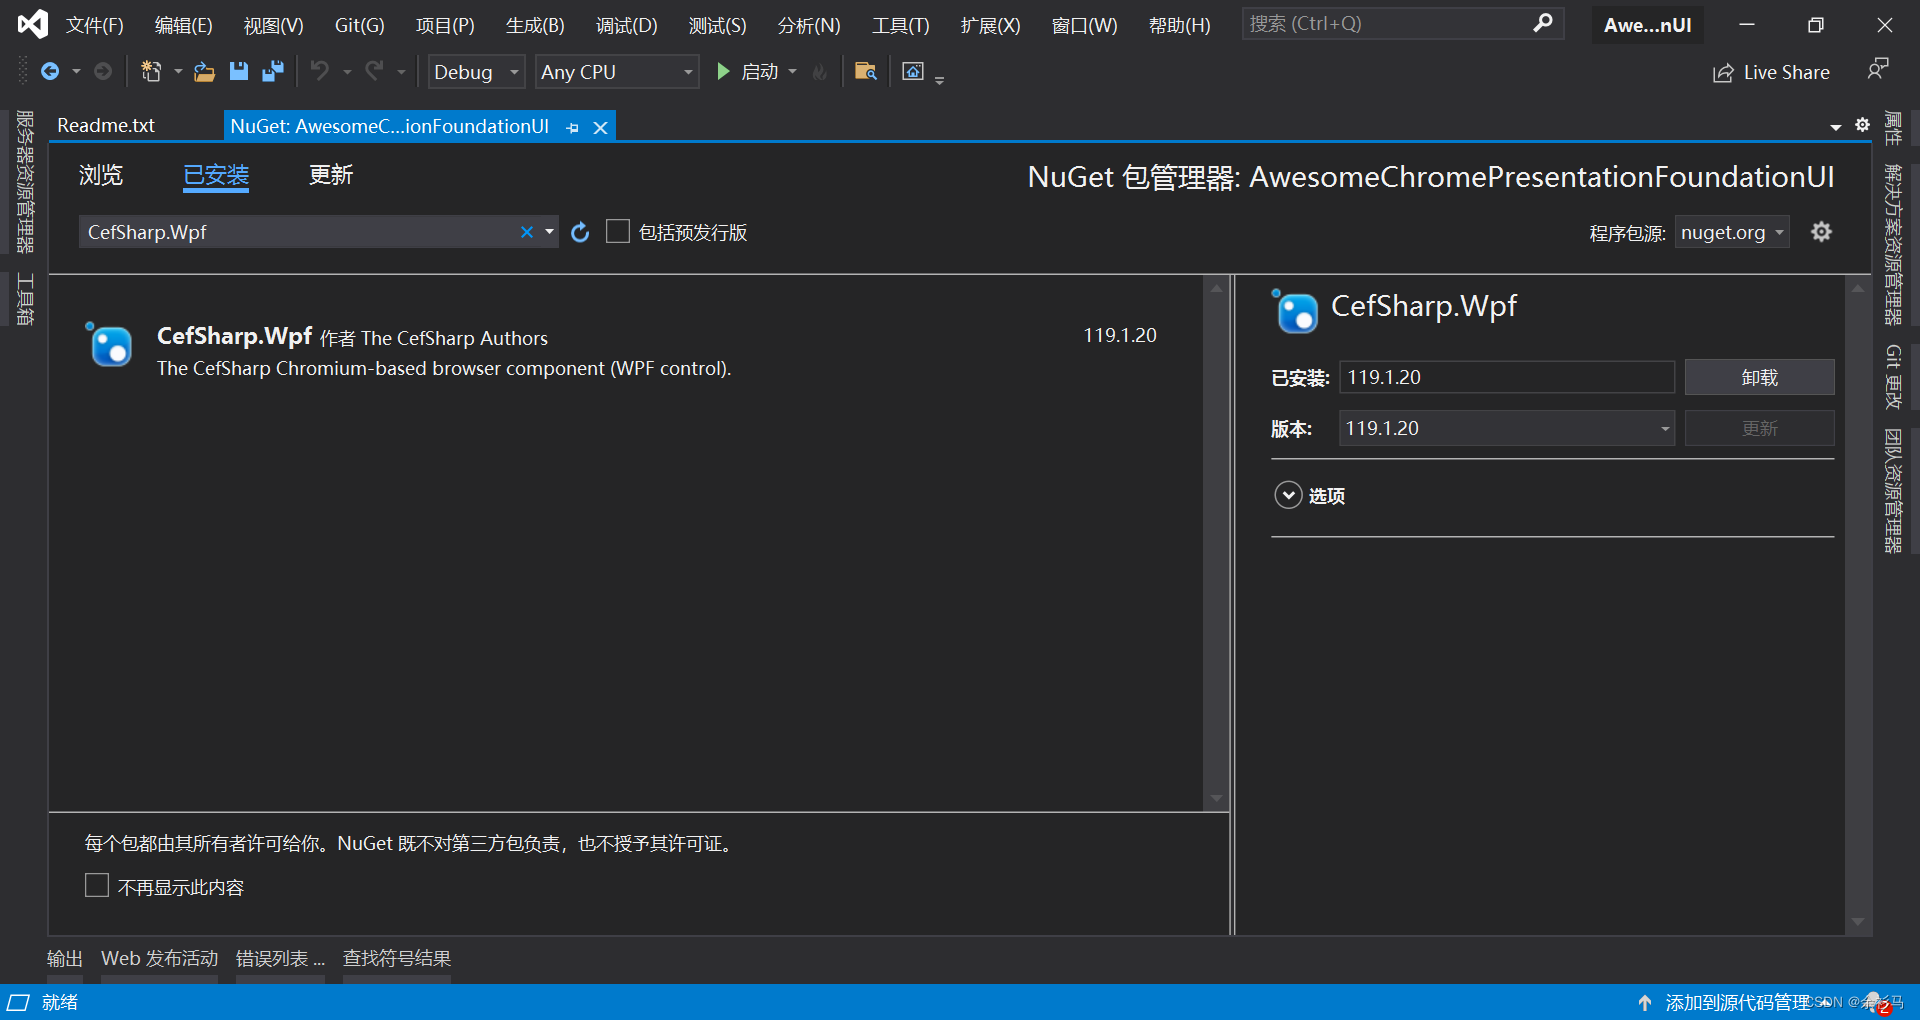Clear the CefSharp.Wpf search text

[526, 232]
